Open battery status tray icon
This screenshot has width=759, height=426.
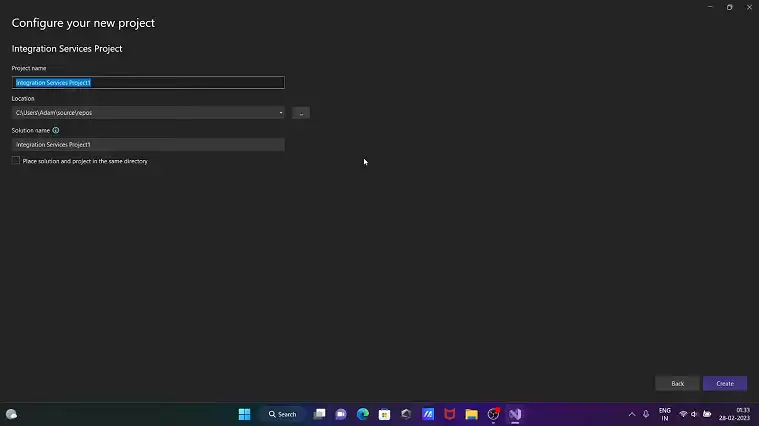[707, 414]
